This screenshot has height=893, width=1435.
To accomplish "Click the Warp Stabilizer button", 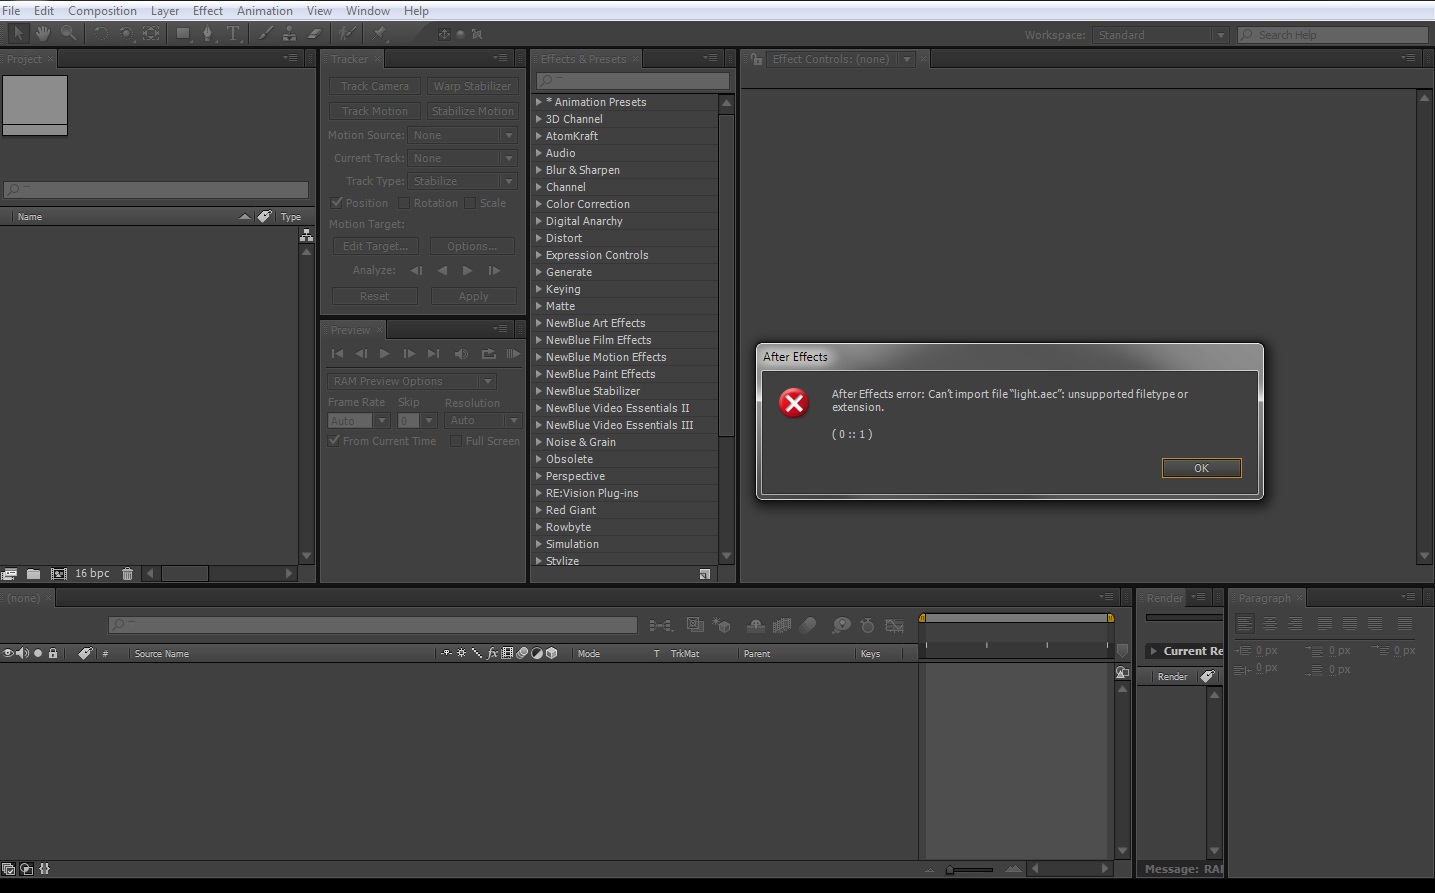I will (472, 86).
